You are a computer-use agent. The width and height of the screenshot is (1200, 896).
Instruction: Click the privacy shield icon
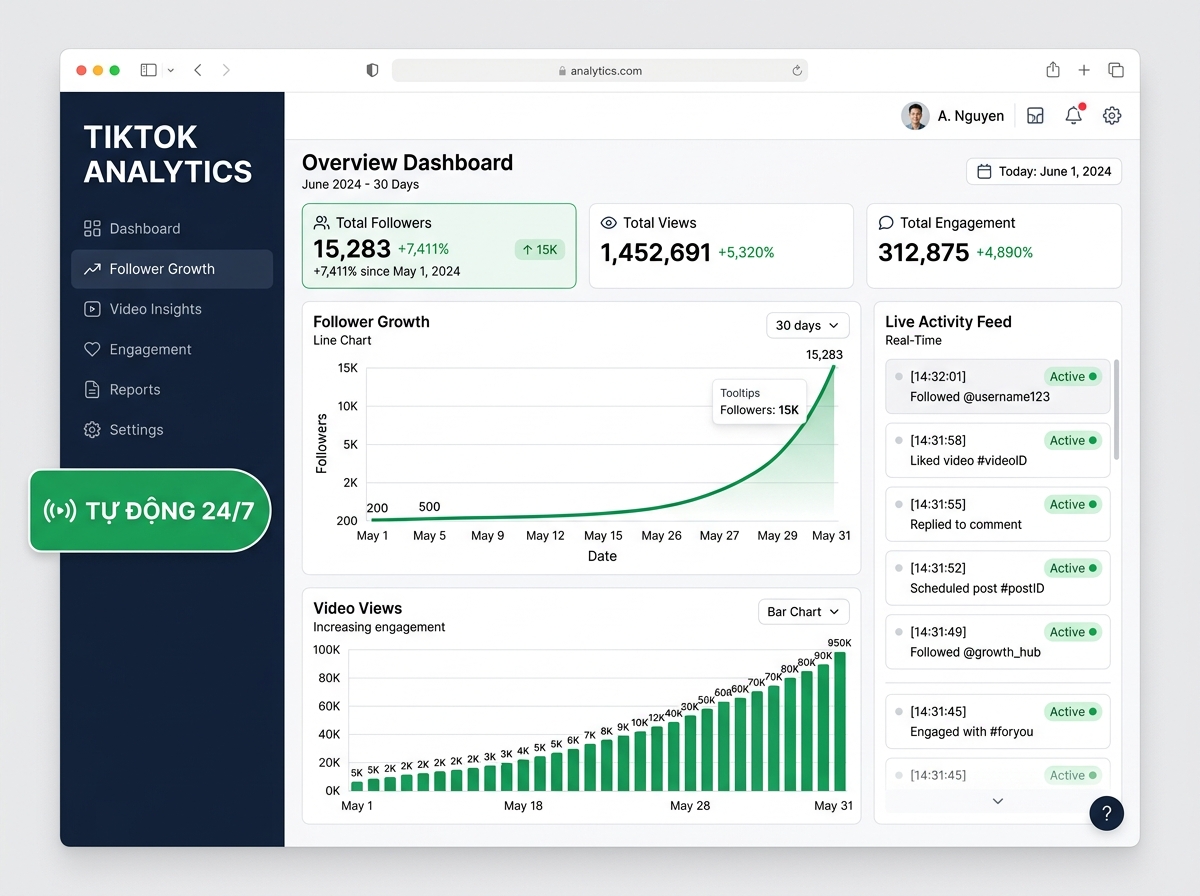click(x=372, y=70)
